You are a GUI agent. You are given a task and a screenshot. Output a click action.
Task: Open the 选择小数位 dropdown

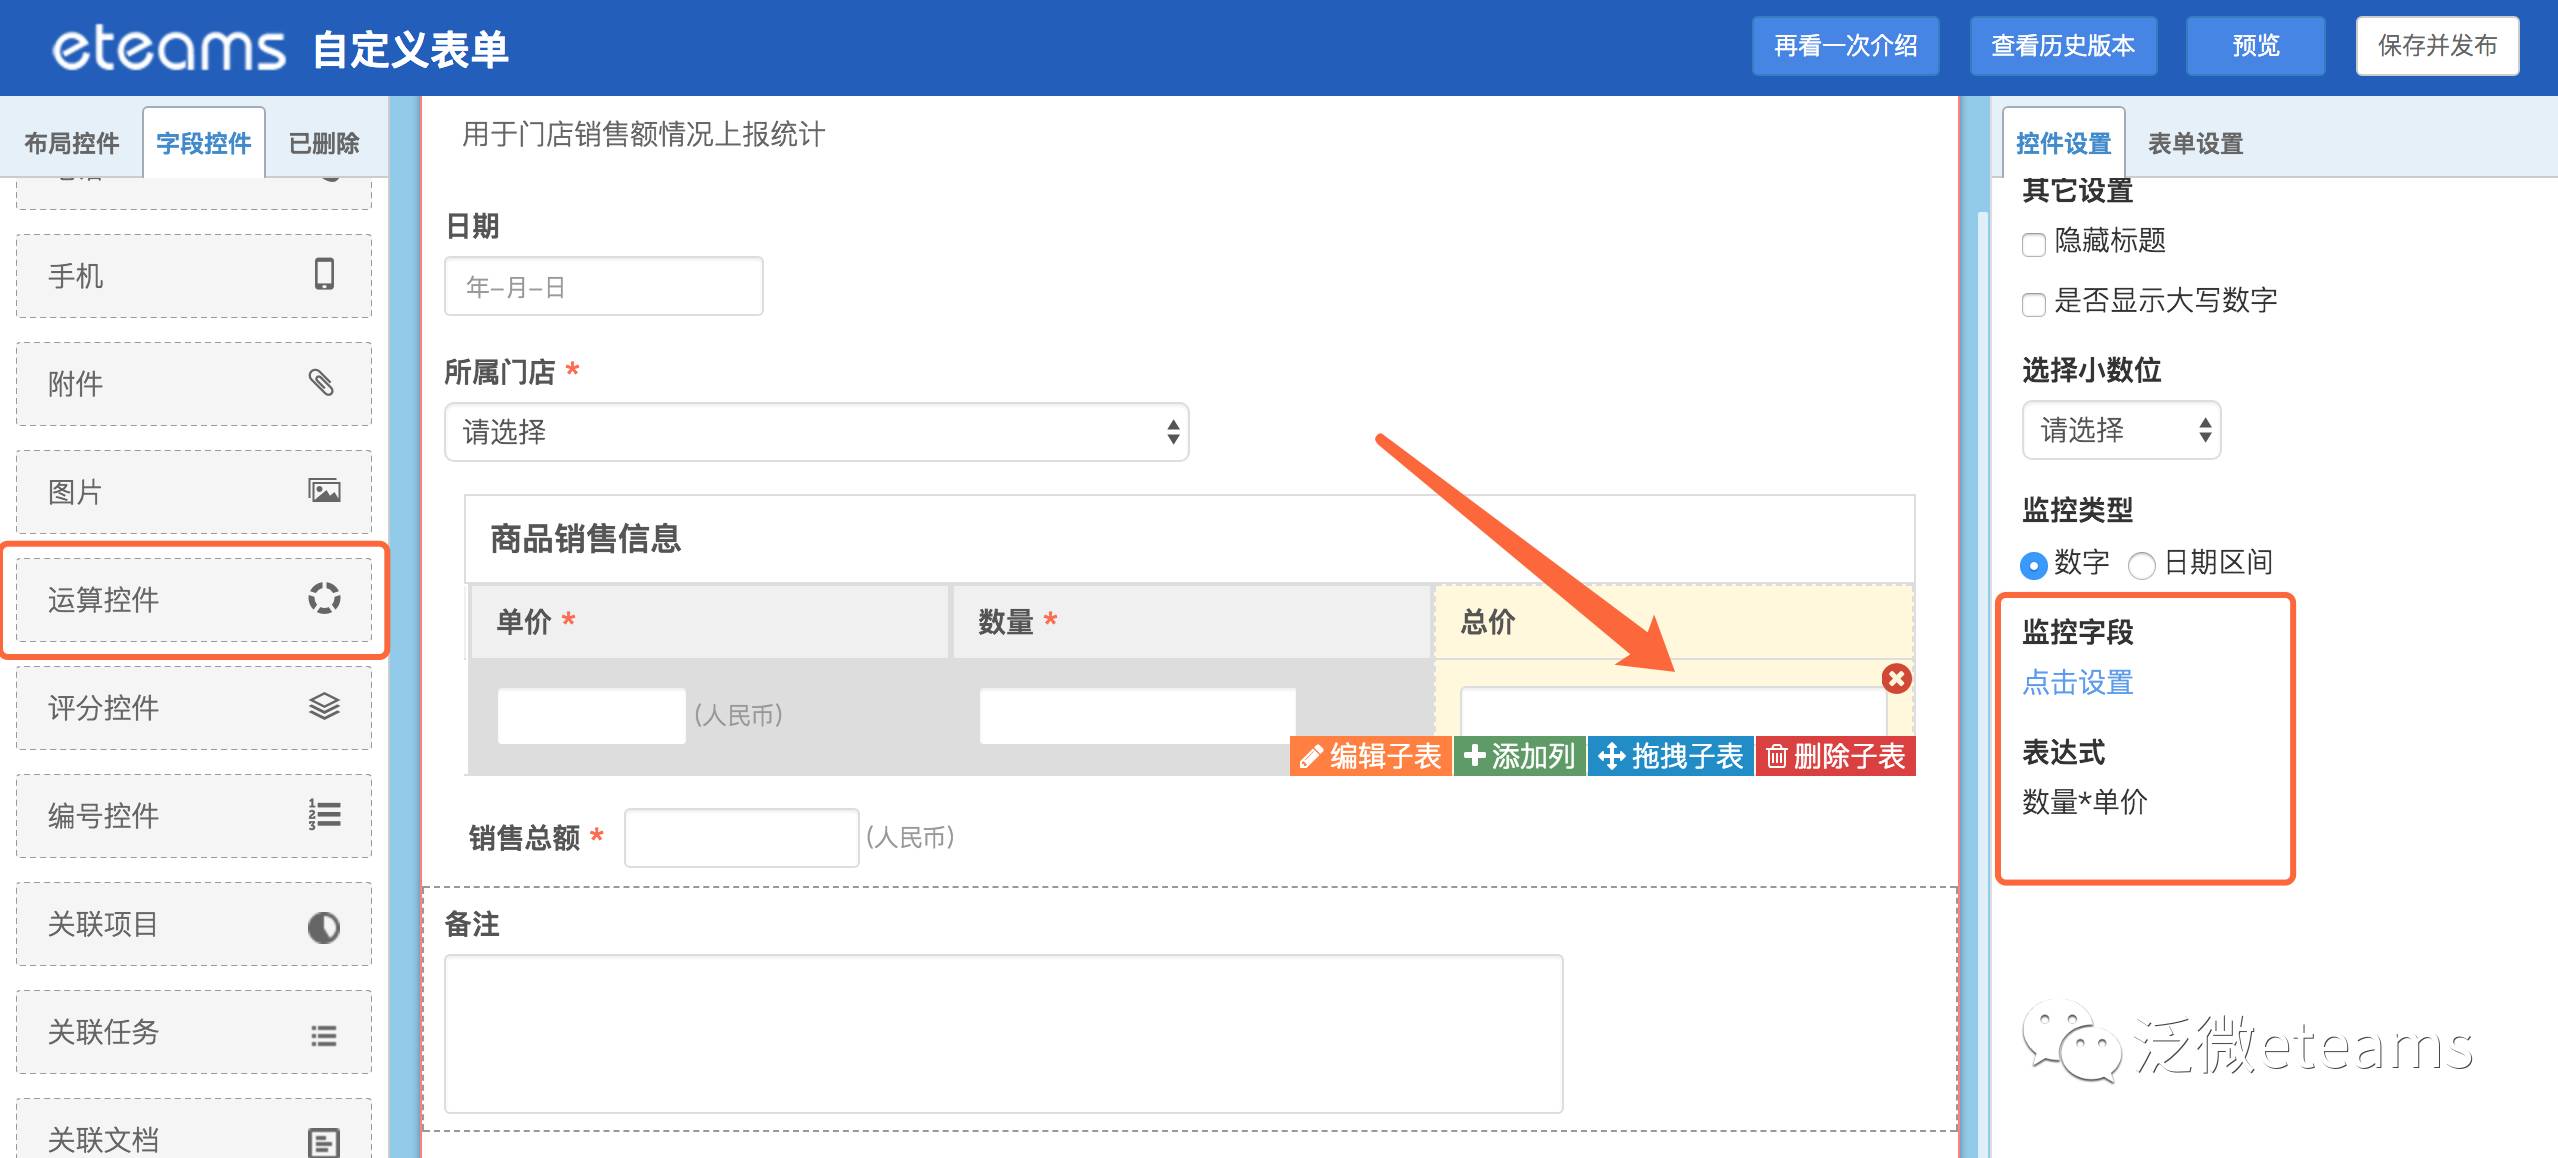2120,430
